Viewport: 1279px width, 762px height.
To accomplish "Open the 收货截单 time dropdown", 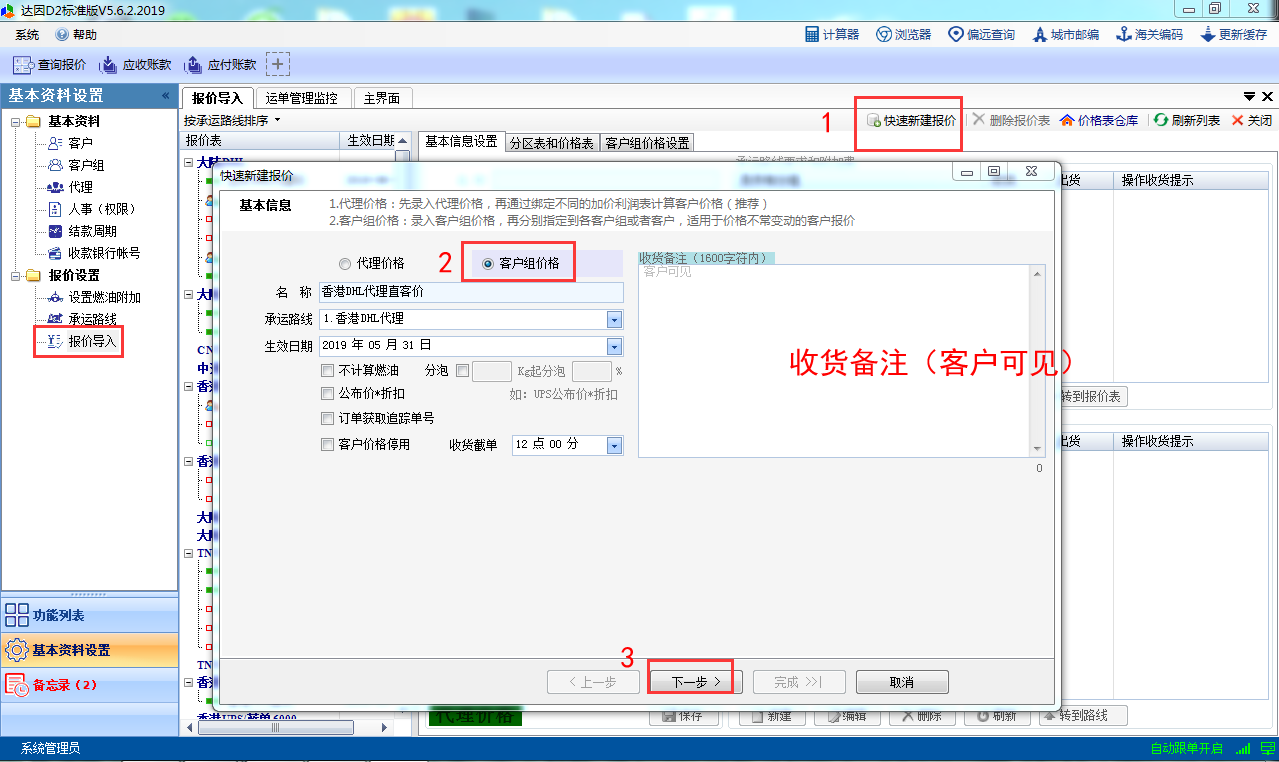I will tap(614, 445).
